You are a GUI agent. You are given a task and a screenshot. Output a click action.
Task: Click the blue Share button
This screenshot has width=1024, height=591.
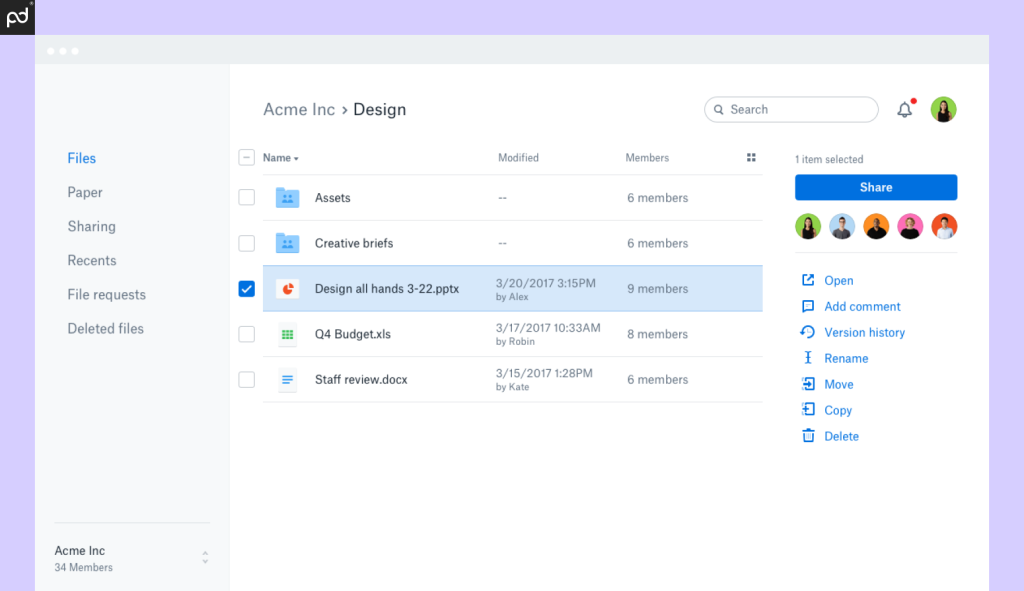tap(876, 187)
